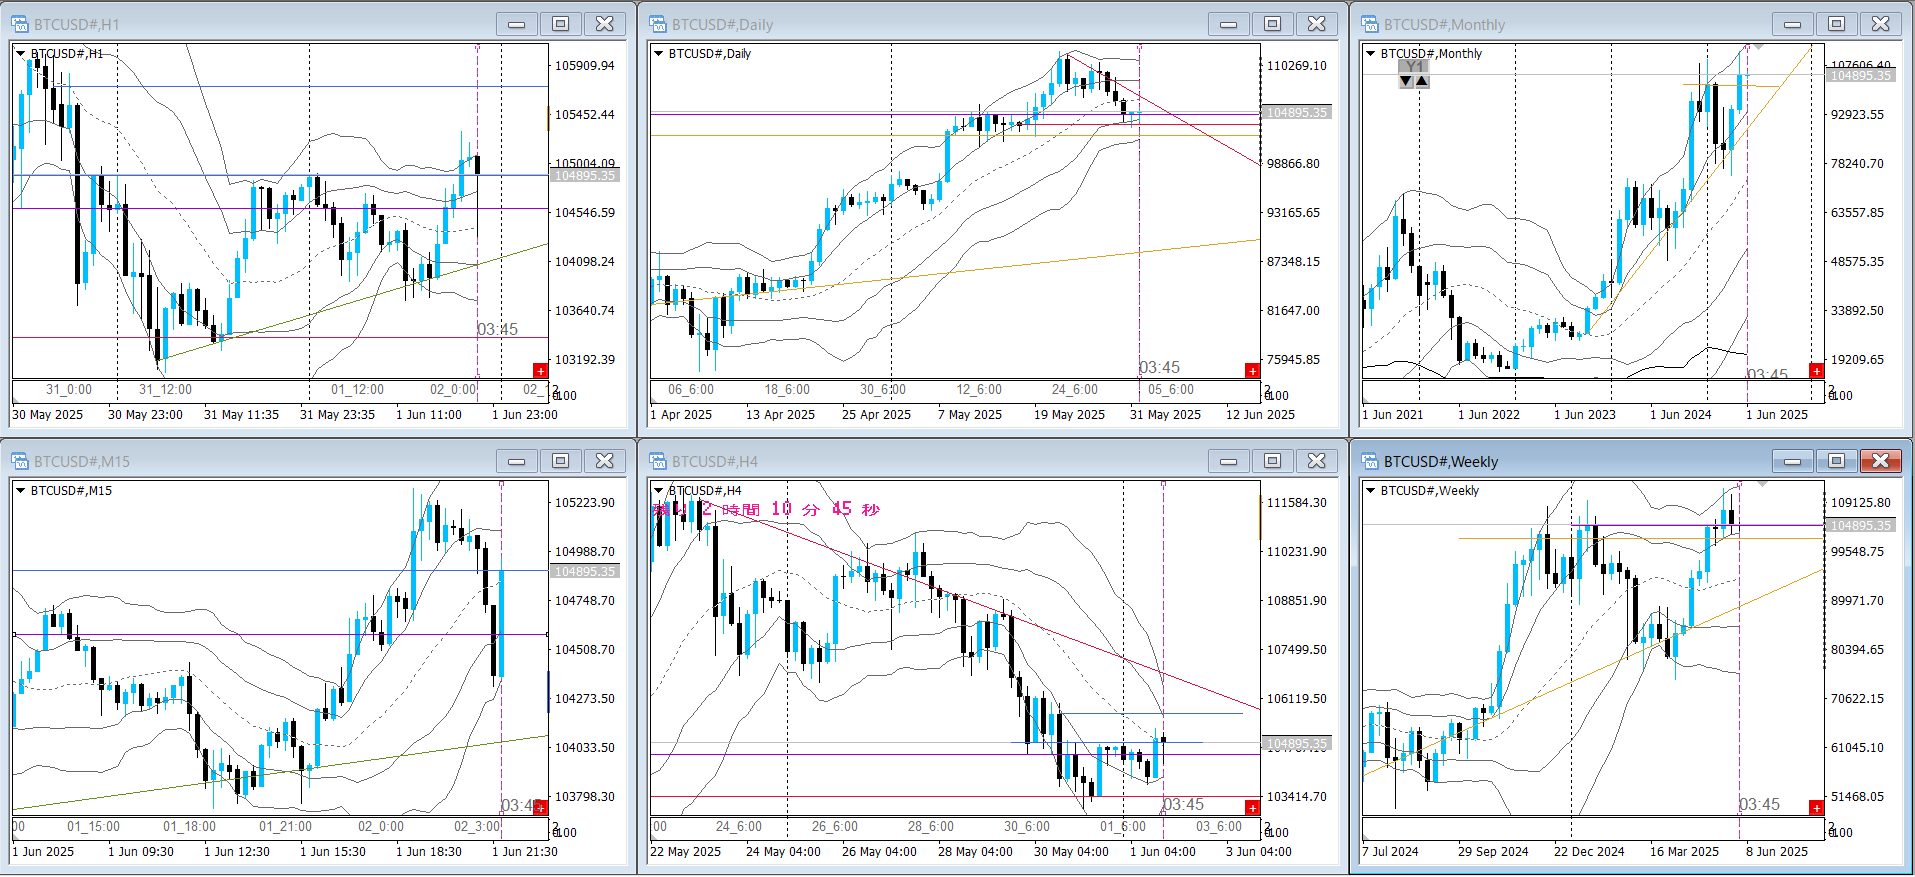Click the pink countdown timer text in H4 chart
The height and width of the screenshot is (877, 1915).
point(766,509)
